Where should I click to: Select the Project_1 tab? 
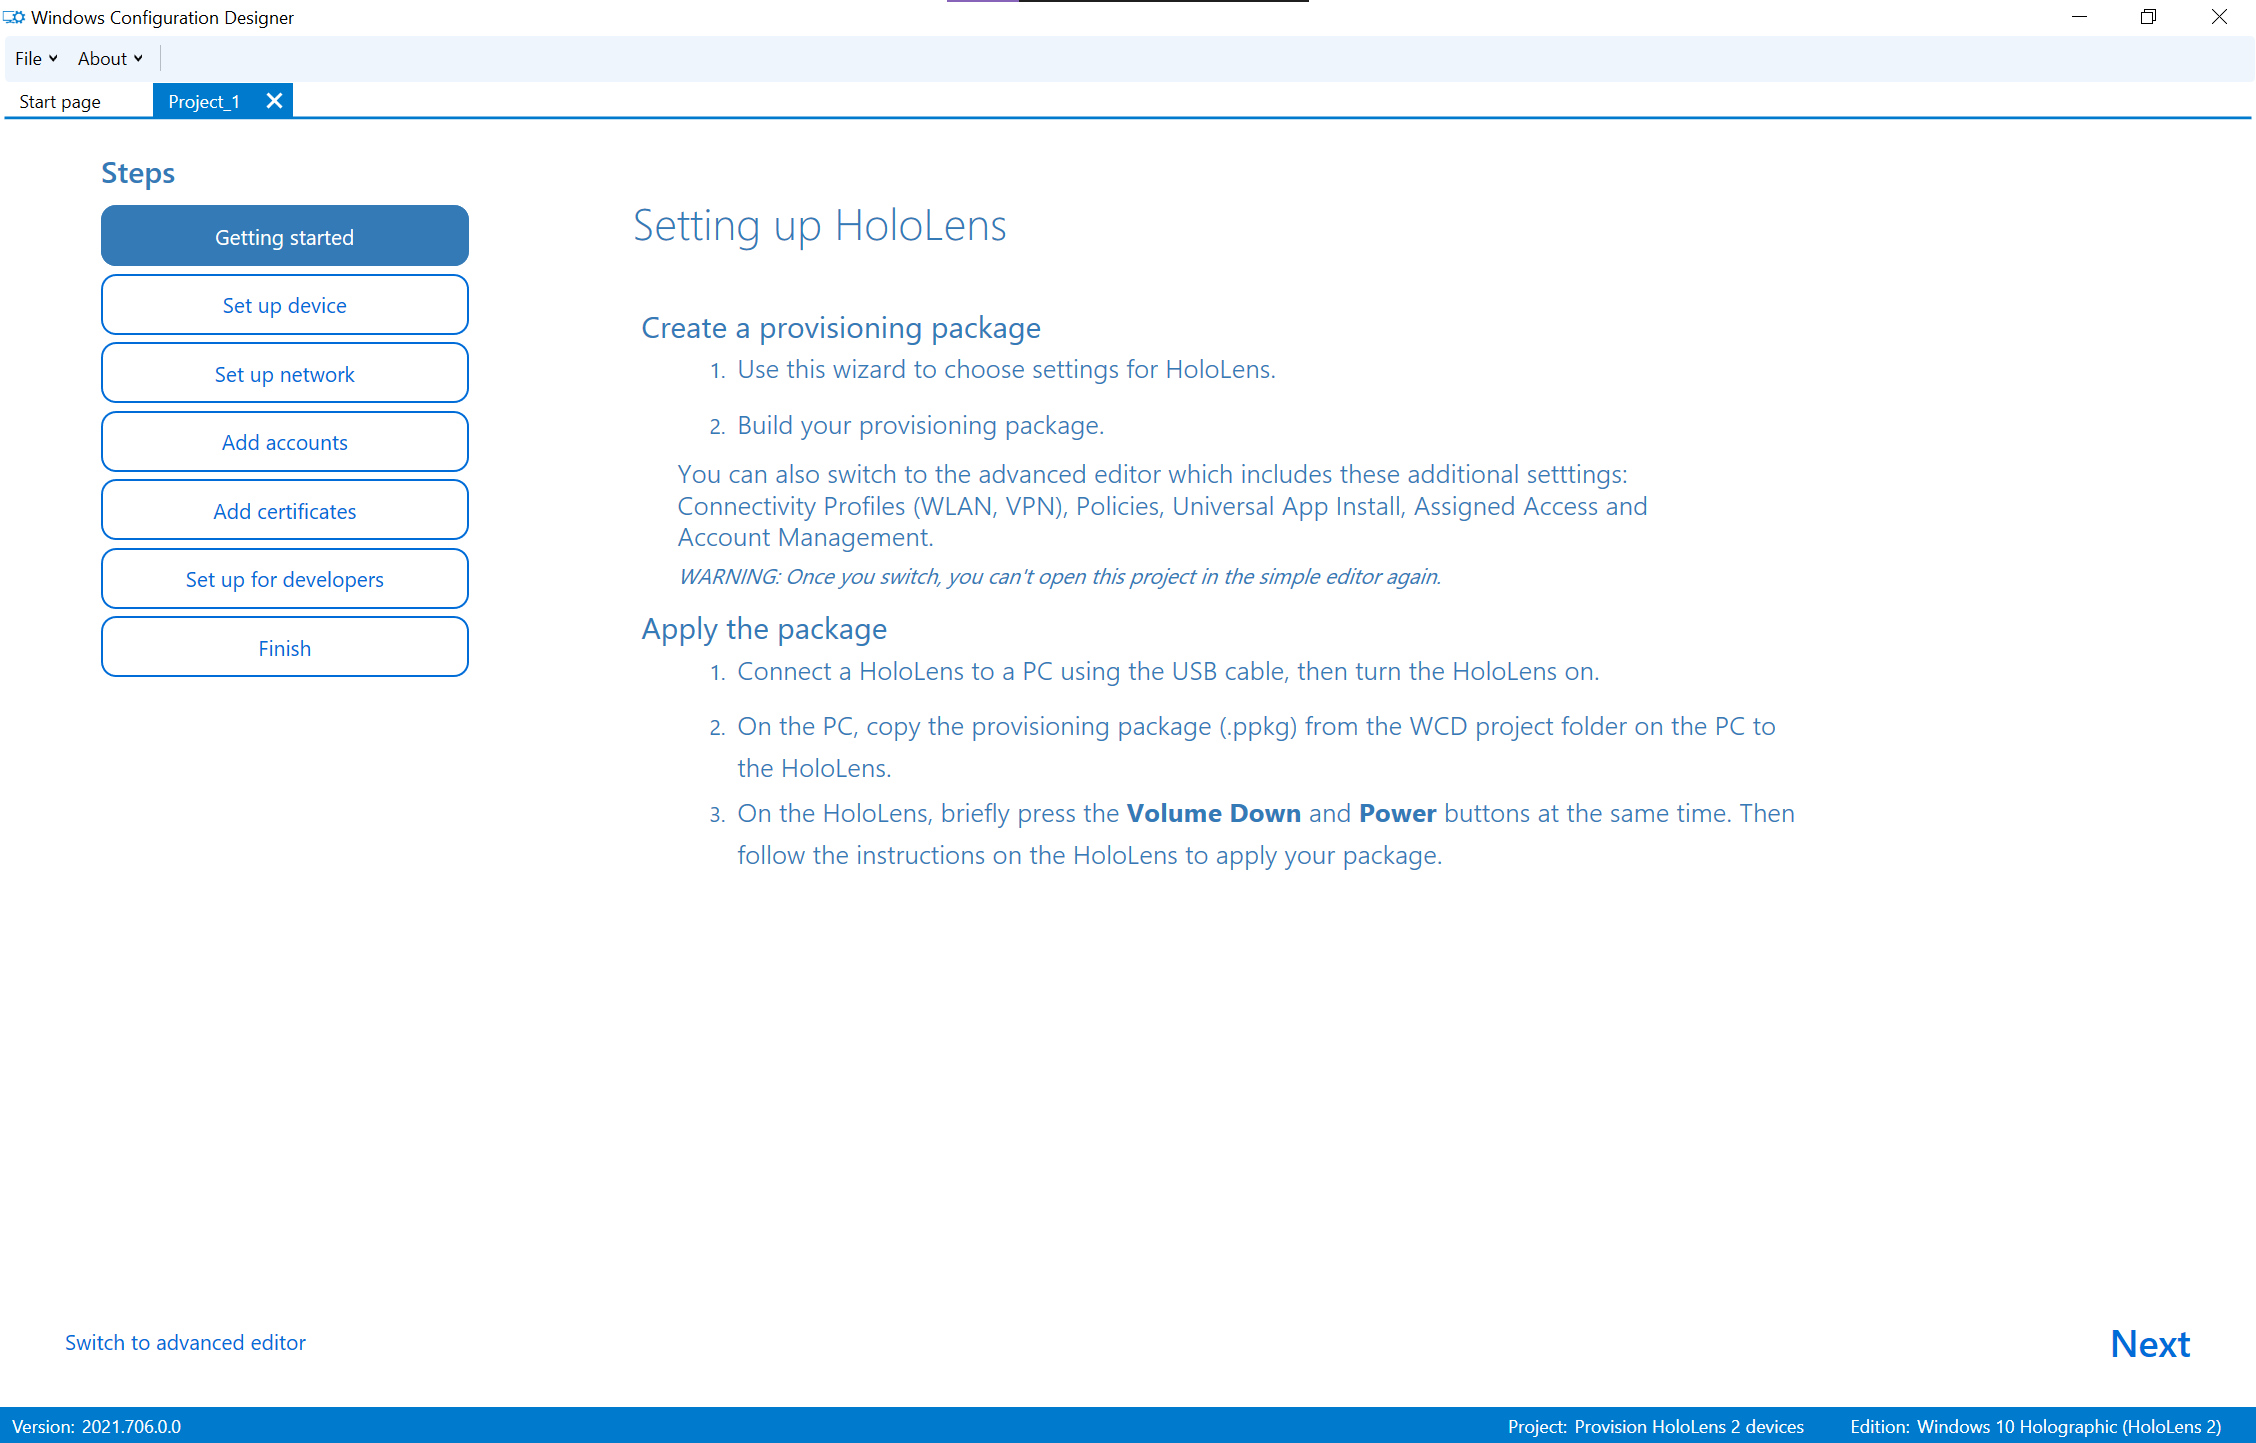(206, 100)
